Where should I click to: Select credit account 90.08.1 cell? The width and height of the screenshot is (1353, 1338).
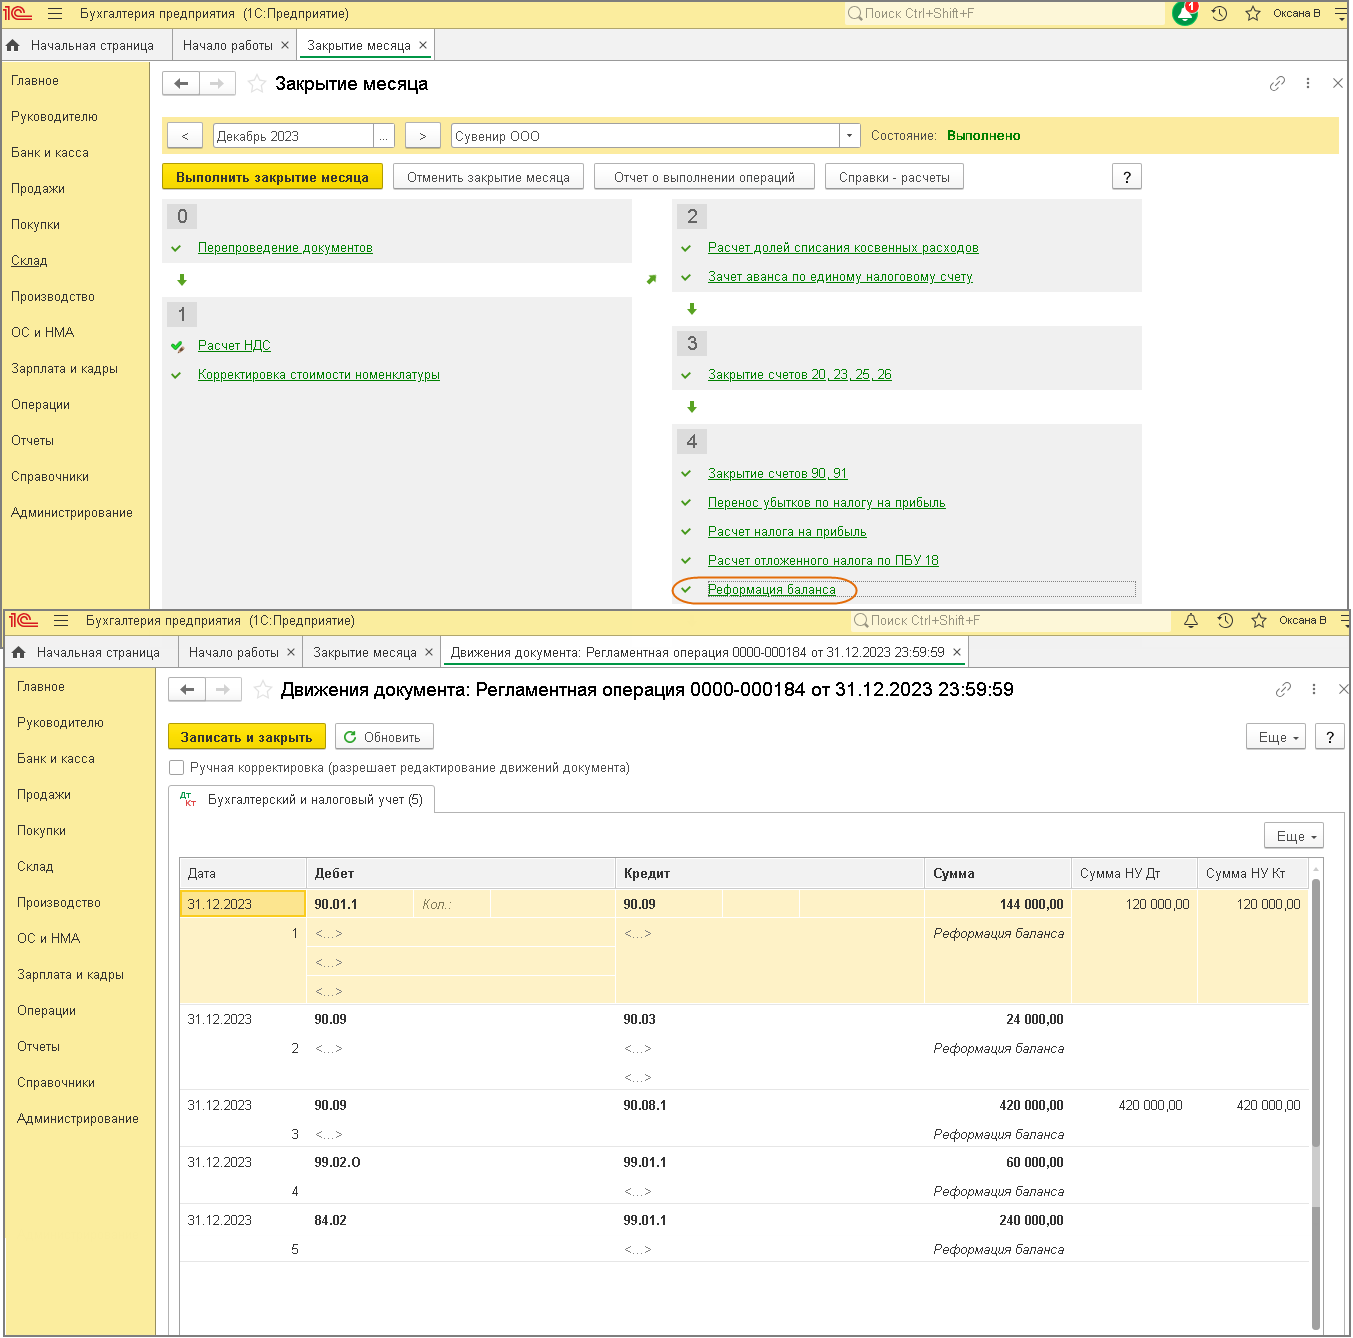coord(769,1105)
